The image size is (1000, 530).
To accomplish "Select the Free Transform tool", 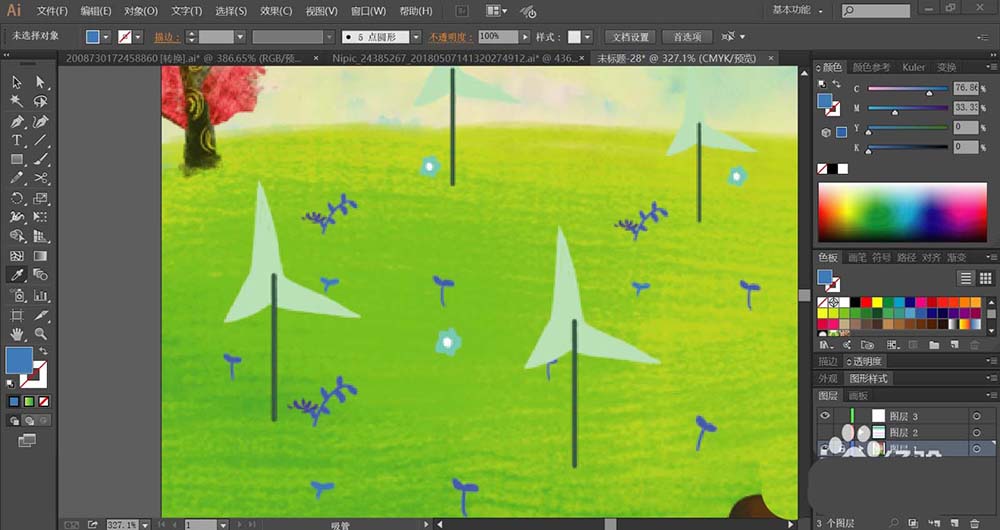I will coord(41,217).
